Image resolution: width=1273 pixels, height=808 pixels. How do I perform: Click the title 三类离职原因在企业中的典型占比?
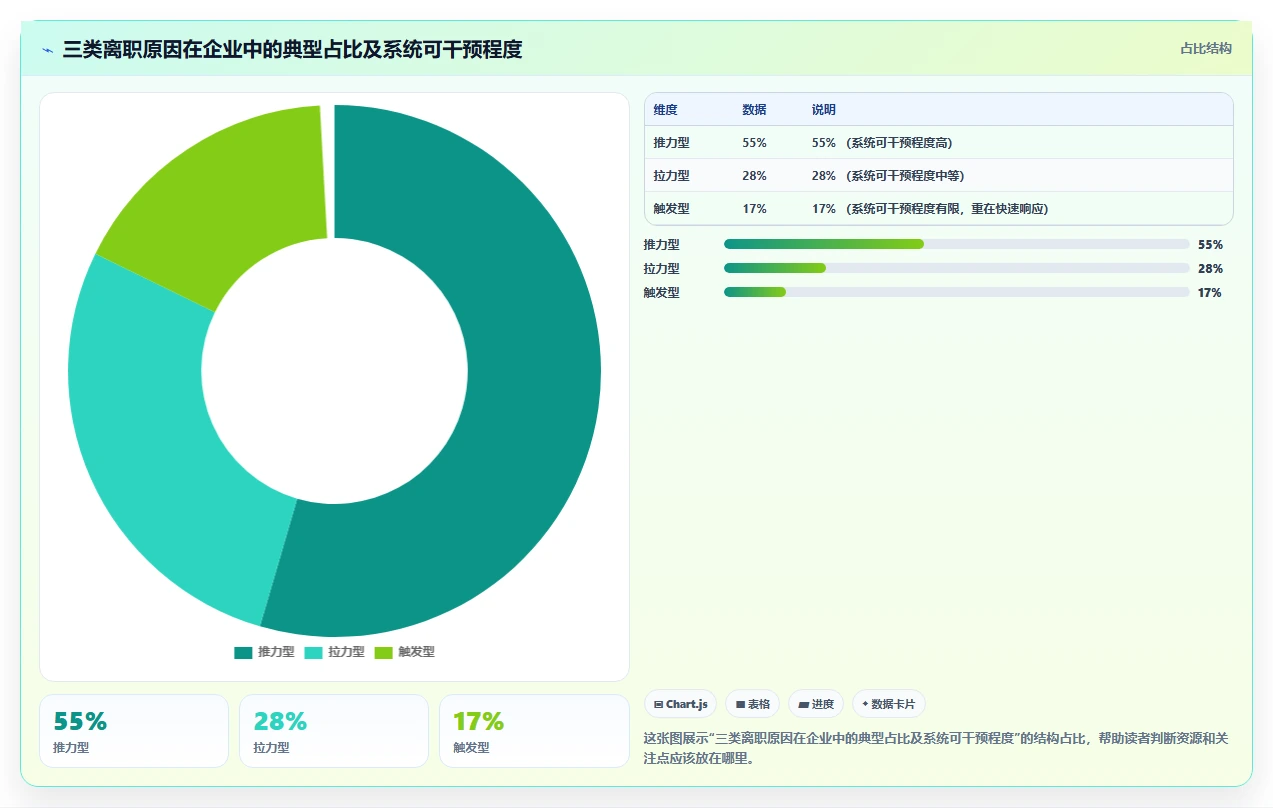(x=212, y=50)
